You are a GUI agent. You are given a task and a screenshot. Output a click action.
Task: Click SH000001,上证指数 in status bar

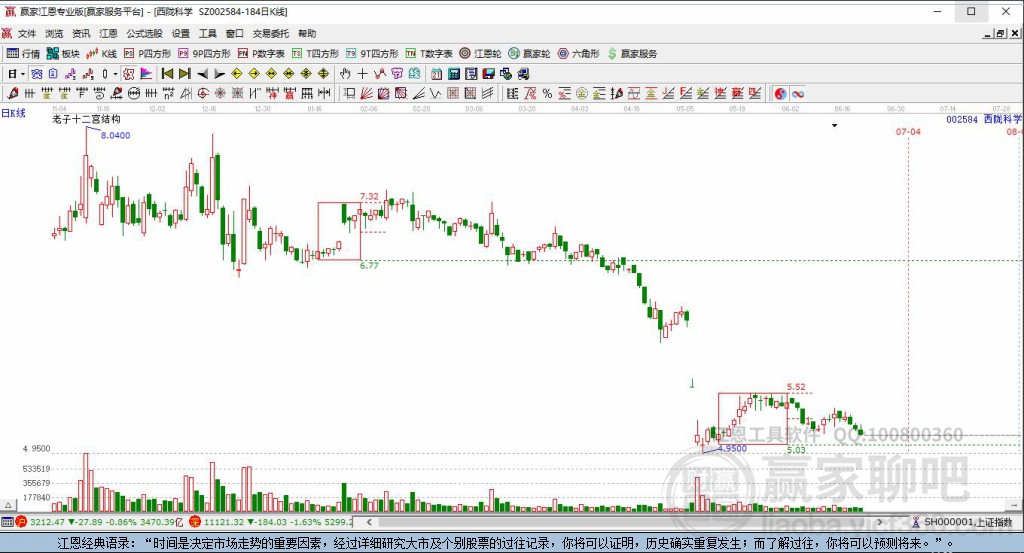coord(968,522)
